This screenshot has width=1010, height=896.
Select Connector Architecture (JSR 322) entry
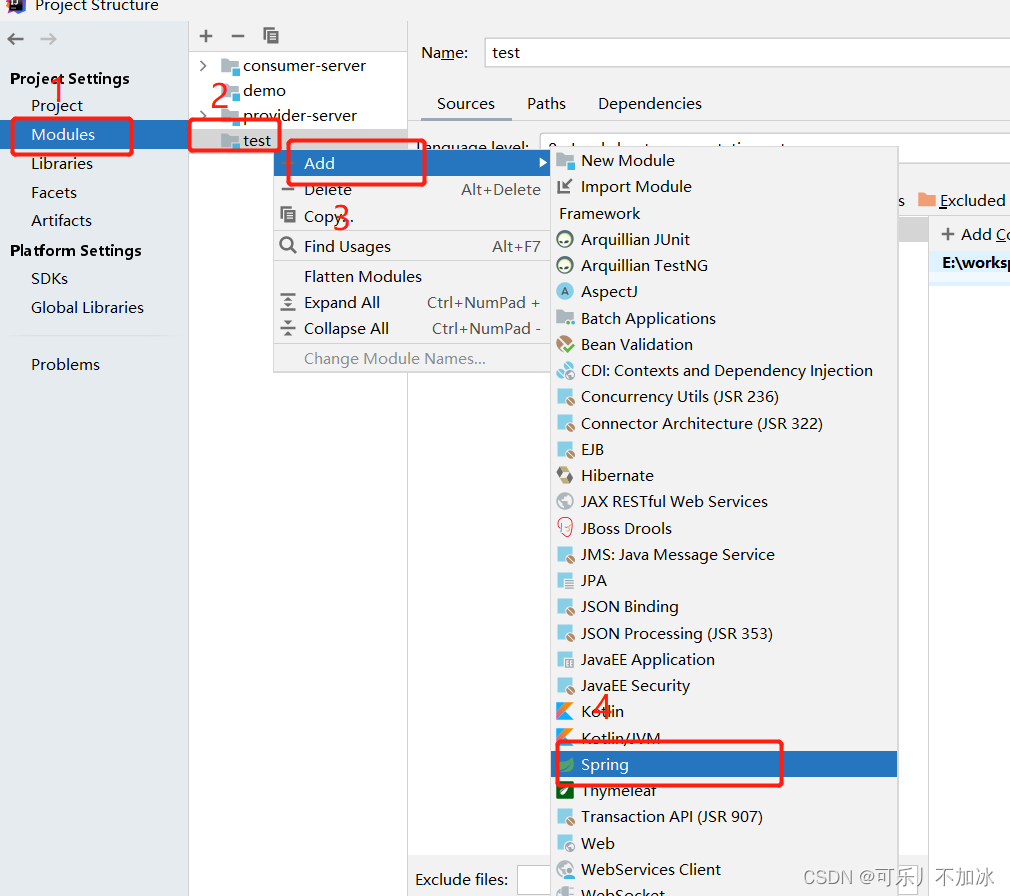(x=724, y=424)
